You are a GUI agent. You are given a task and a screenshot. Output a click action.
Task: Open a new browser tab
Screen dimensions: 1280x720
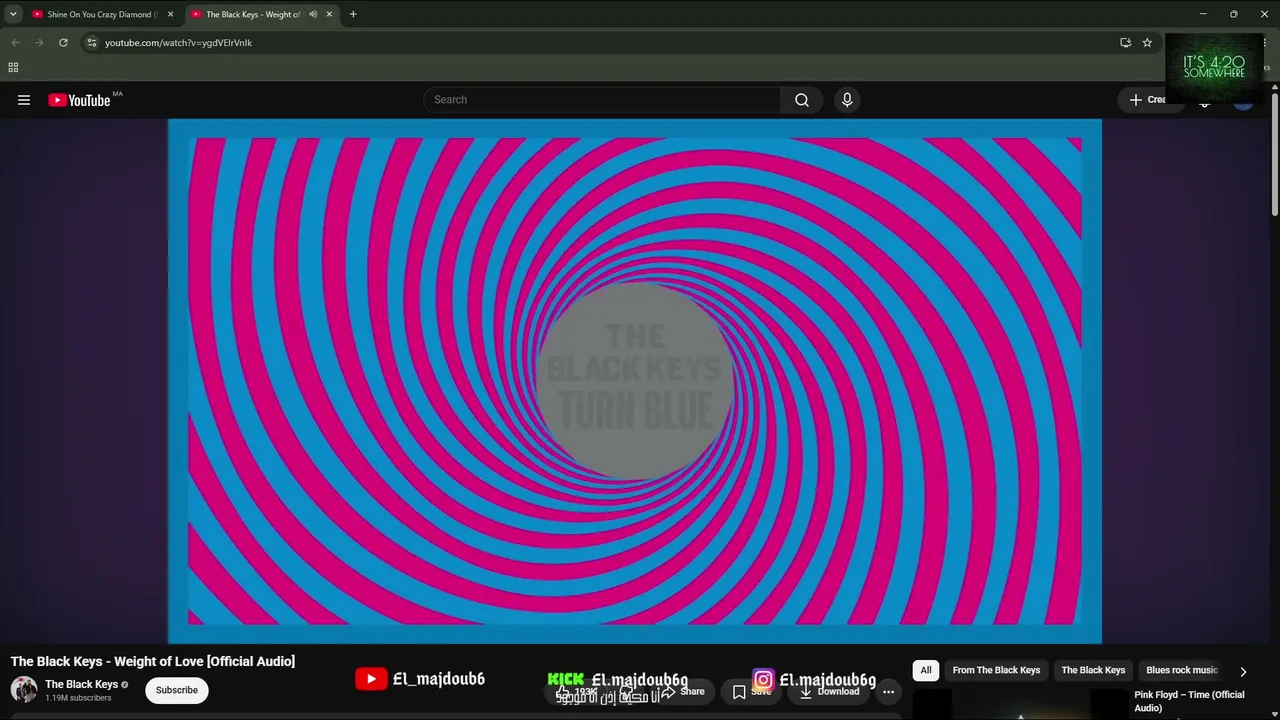click(353, 14)
